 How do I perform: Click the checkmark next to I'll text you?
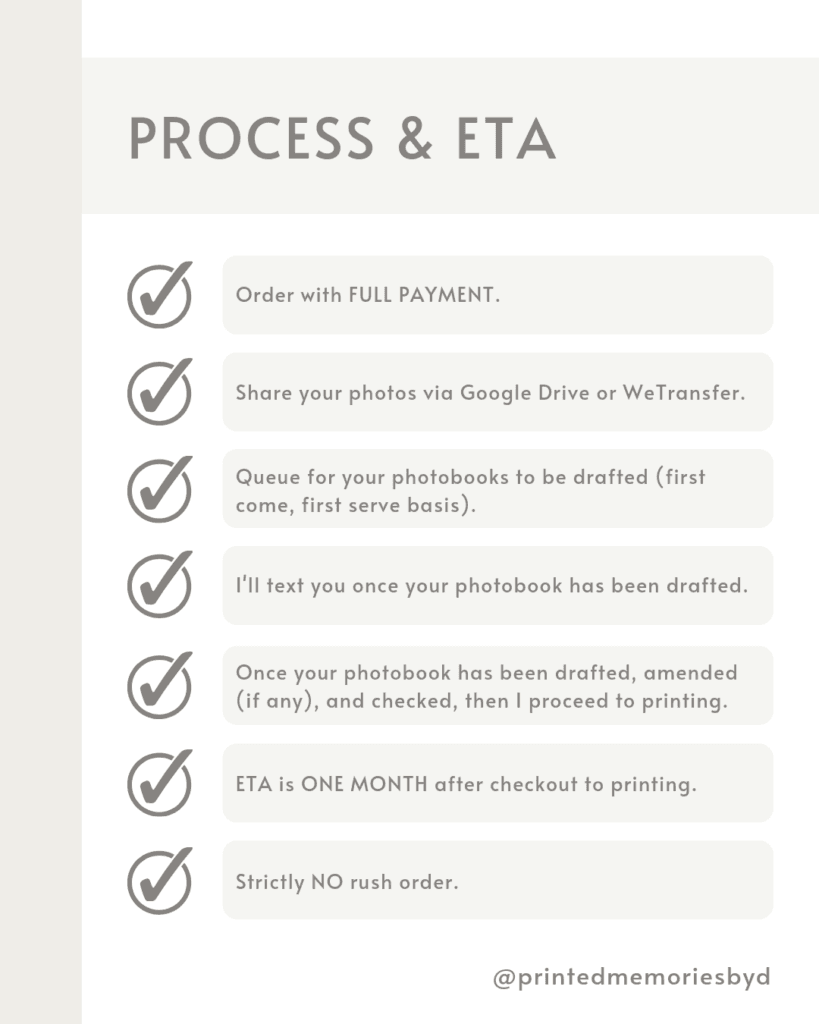click(x=160, y=585)
